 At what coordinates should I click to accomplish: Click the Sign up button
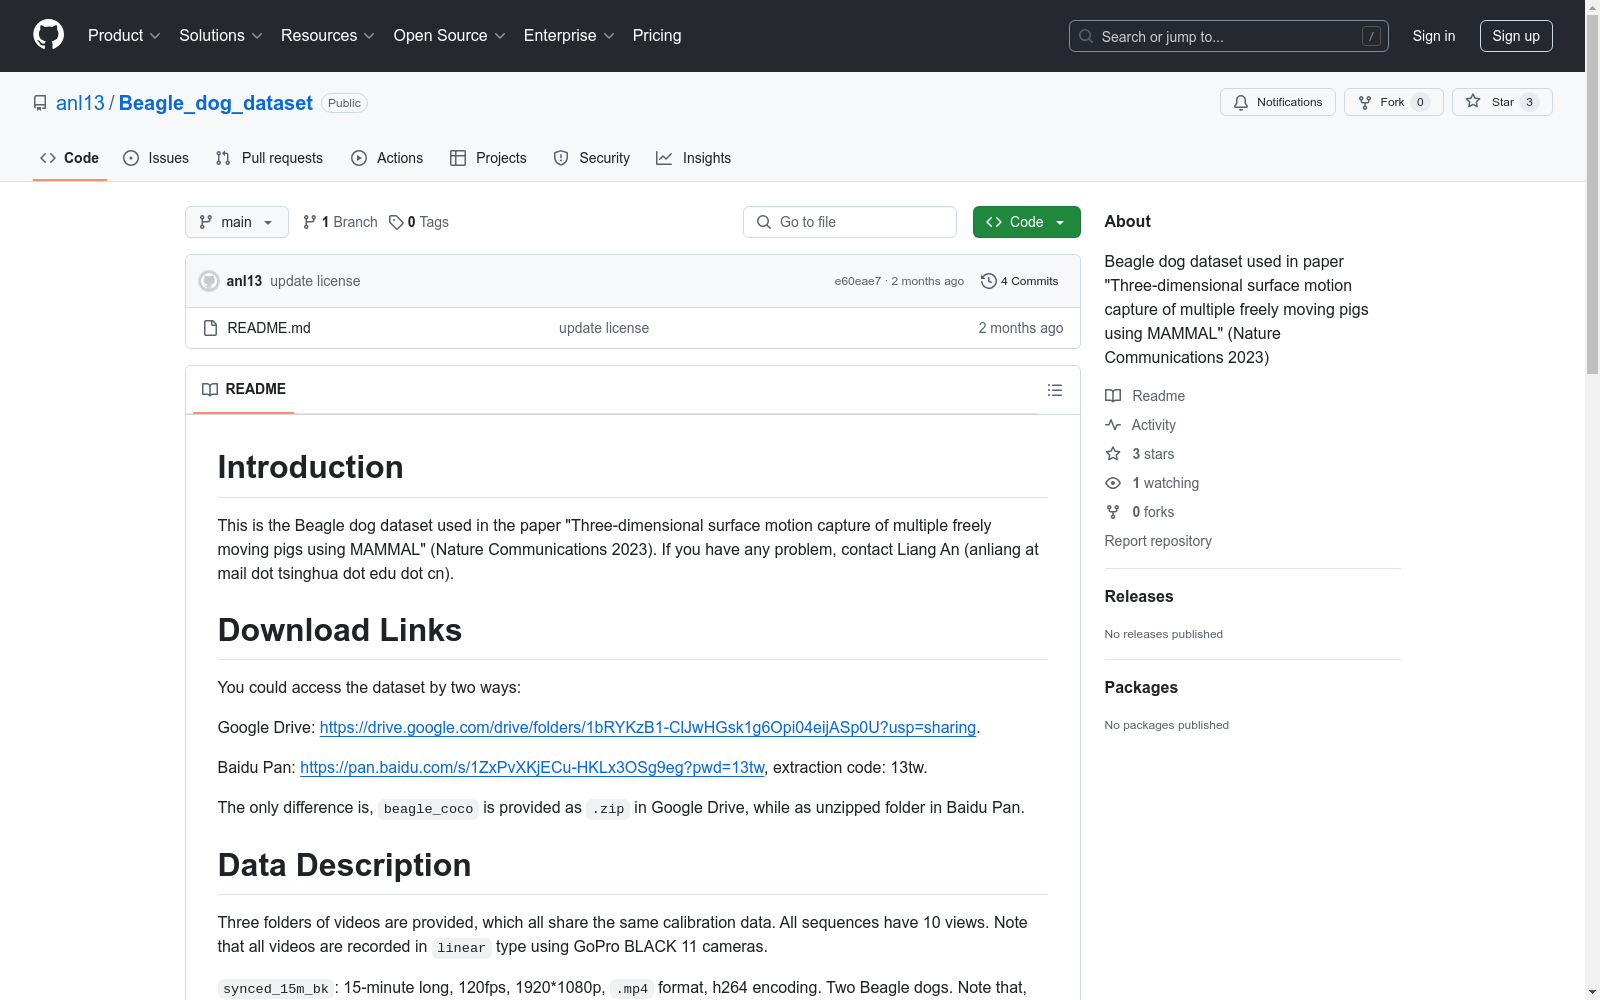(x=1516, y=36)
